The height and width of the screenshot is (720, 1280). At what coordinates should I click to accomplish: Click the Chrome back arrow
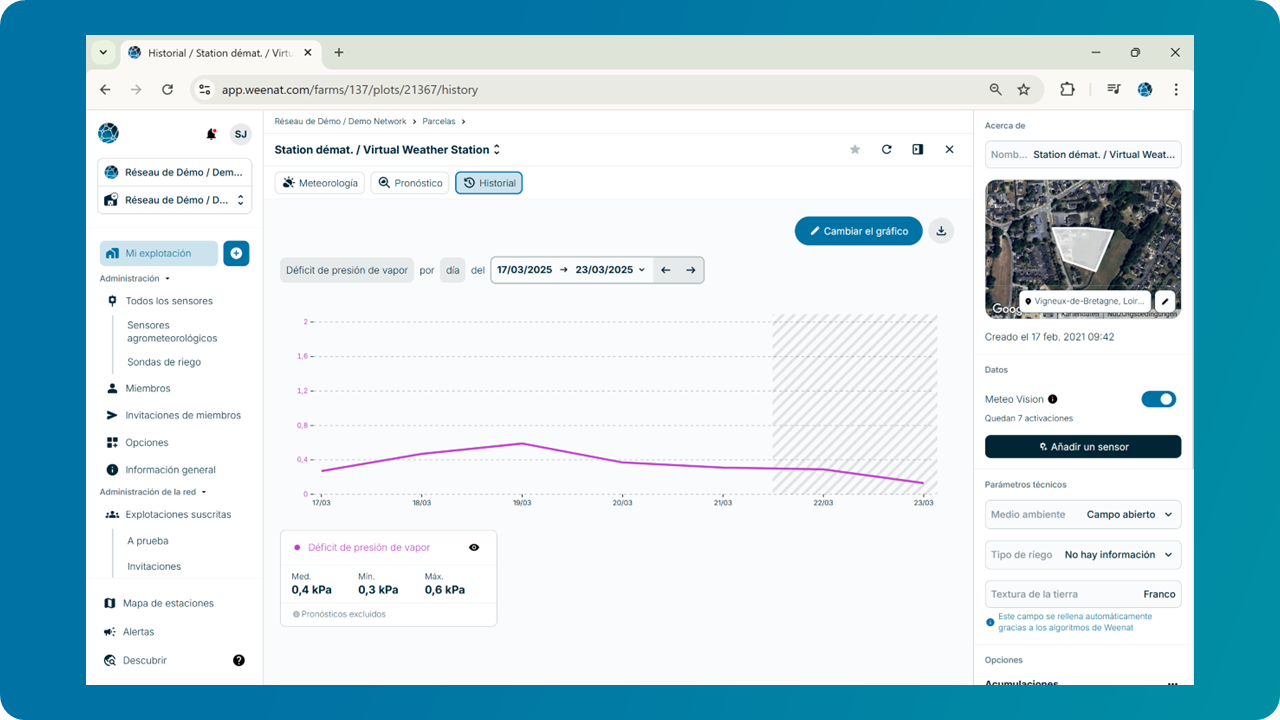point(106,89)
